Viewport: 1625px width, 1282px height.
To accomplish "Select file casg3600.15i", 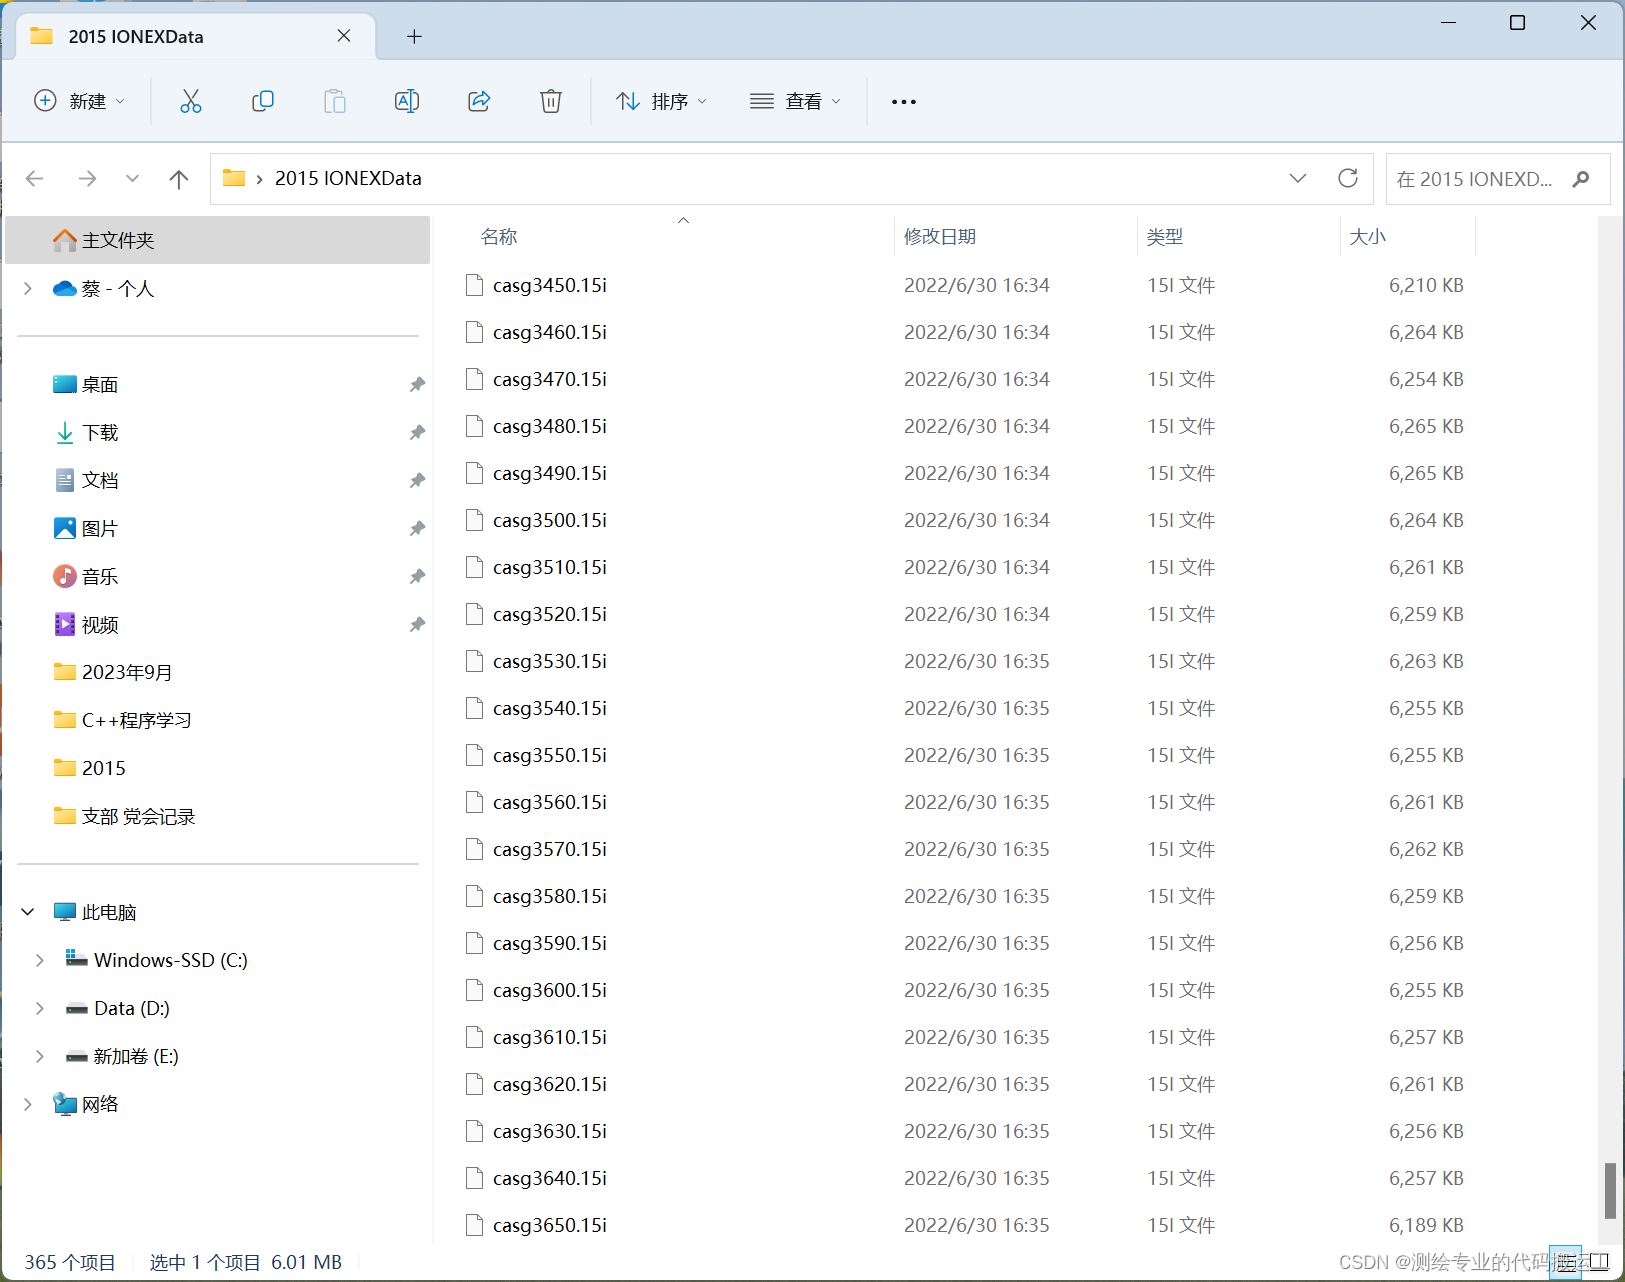I will click(549, 990).
